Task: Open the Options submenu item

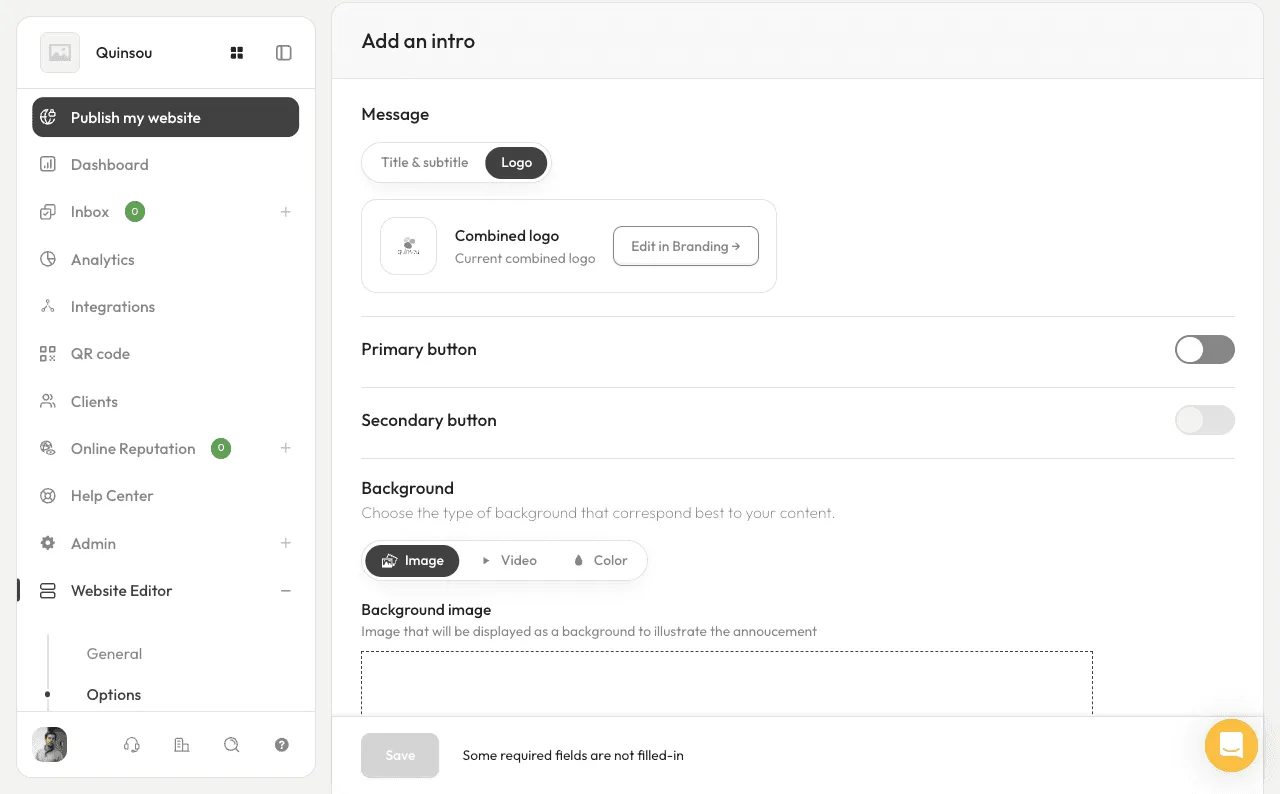Action: click(114, 695)
